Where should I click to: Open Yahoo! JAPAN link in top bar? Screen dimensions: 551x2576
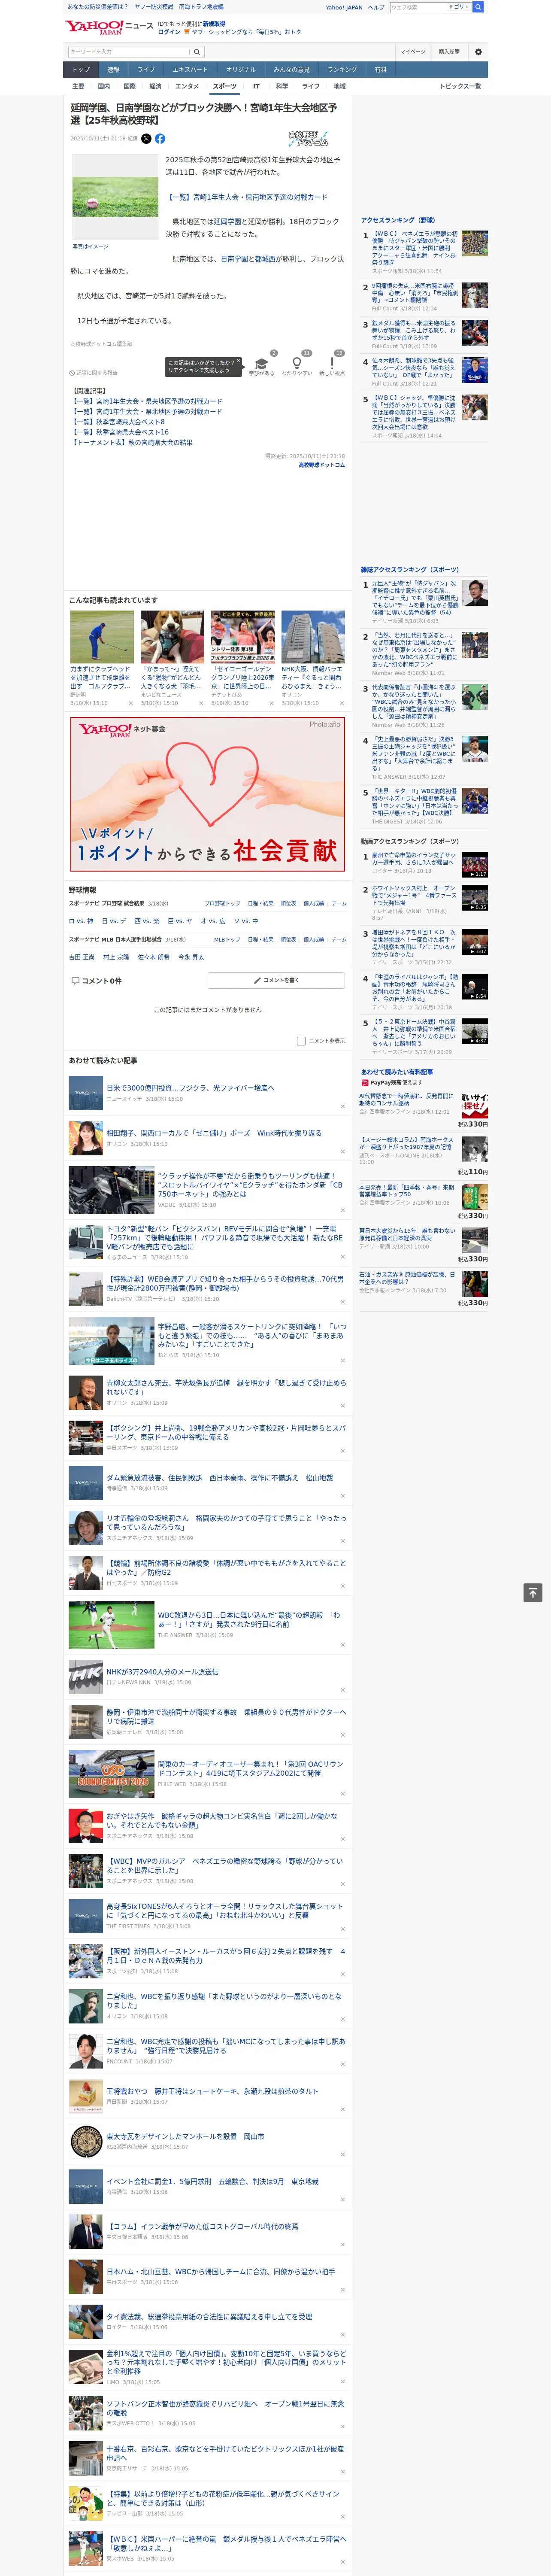click(x=344, y=7)
